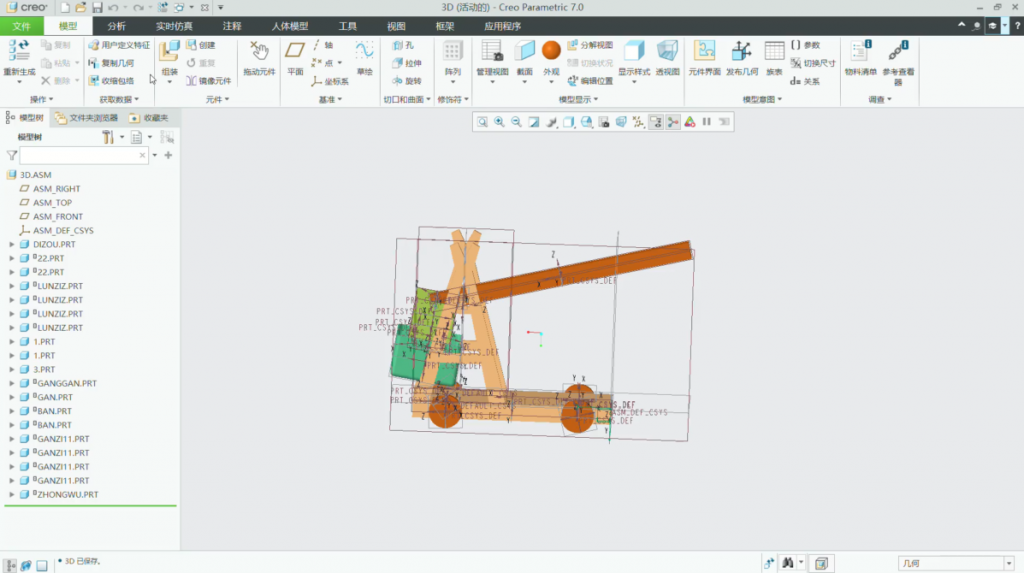This screenshot has height=573, width=1024.
Task: Open the 显示样式 display style icon
Action: click(x=634, y=51)
